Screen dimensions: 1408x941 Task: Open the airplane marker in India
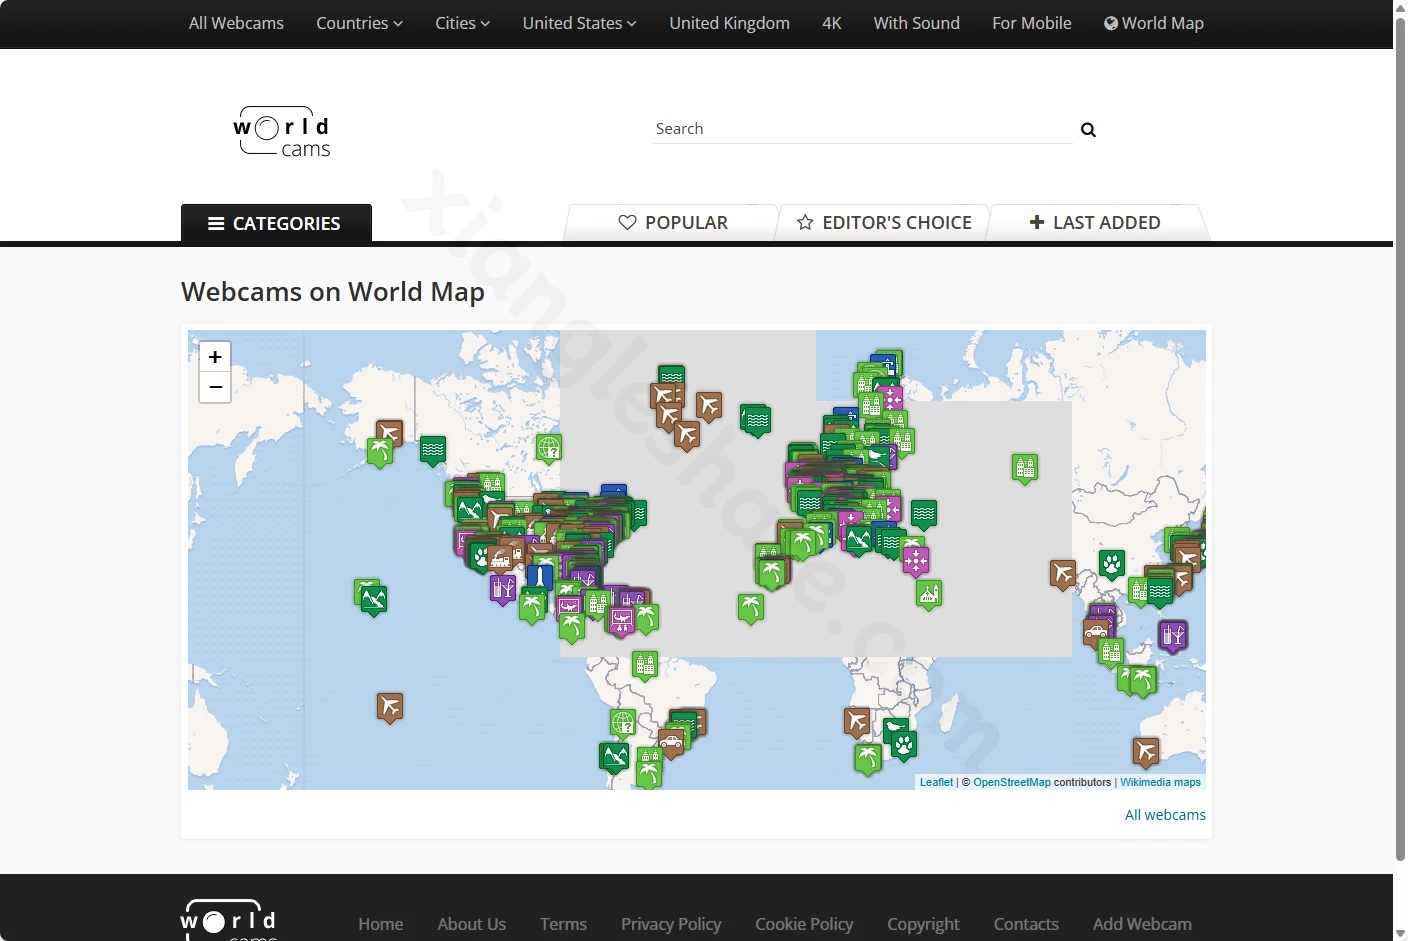[1063, 574]
